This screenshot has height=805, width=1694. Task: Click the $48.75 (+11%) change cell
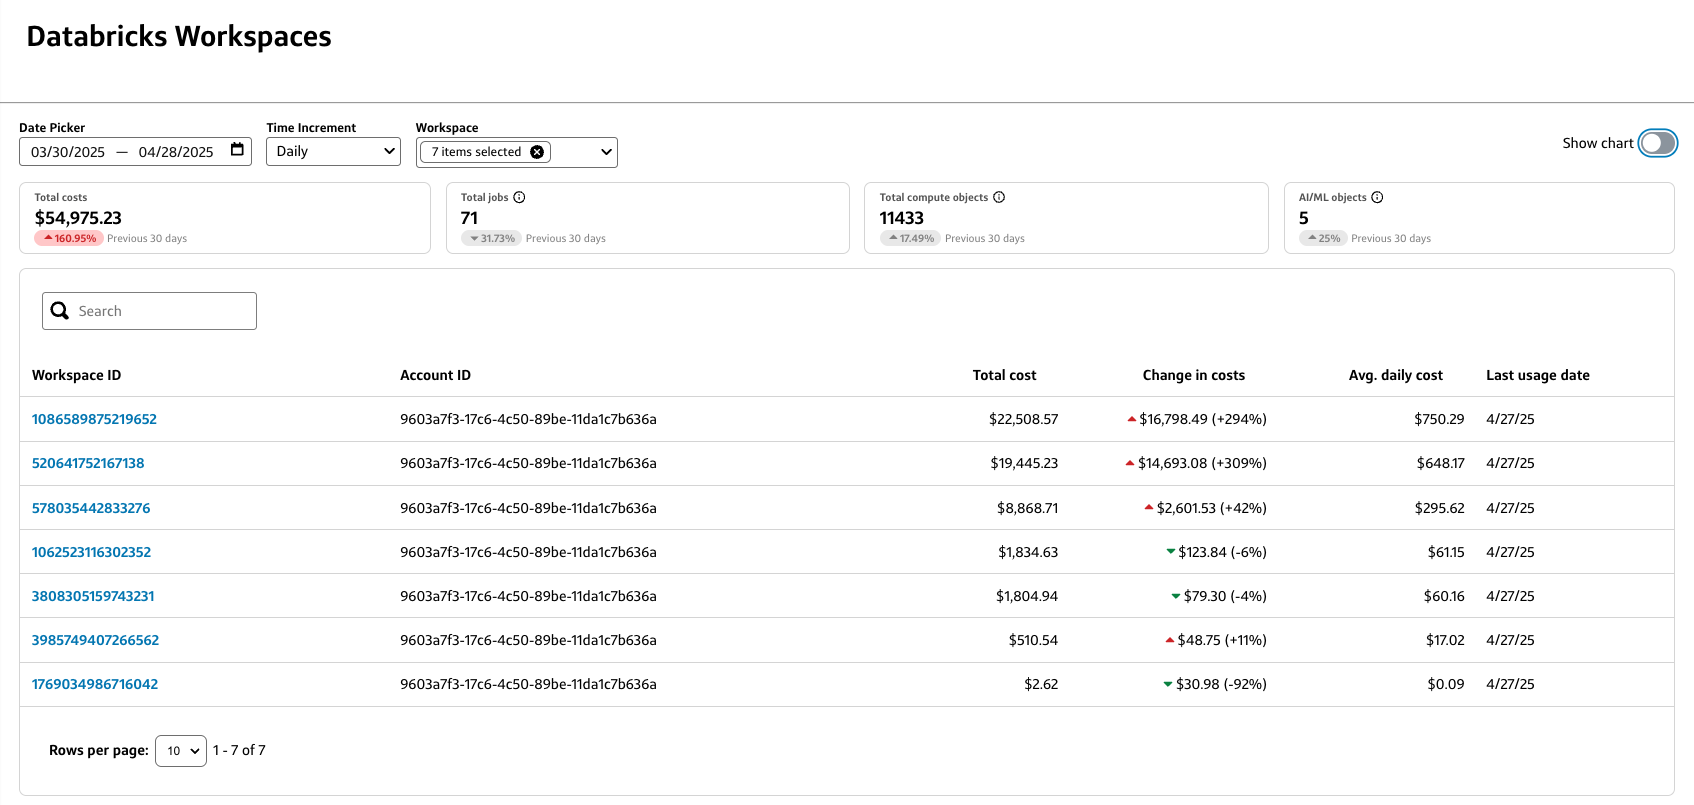1215,640
